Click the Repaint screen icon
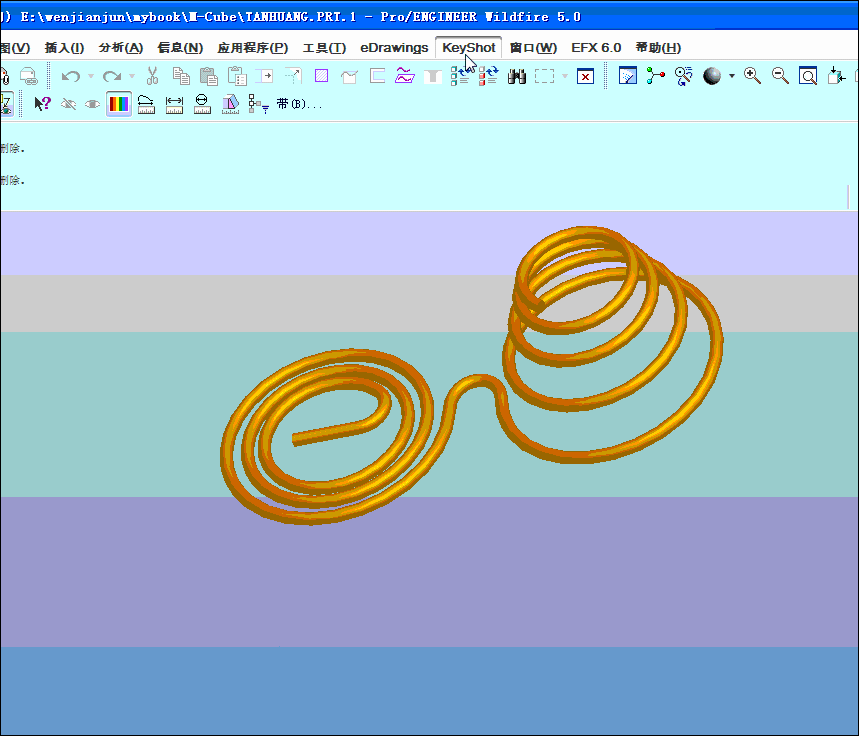Image resolution: width=859 pixels, height=736 pixels. 627,76
